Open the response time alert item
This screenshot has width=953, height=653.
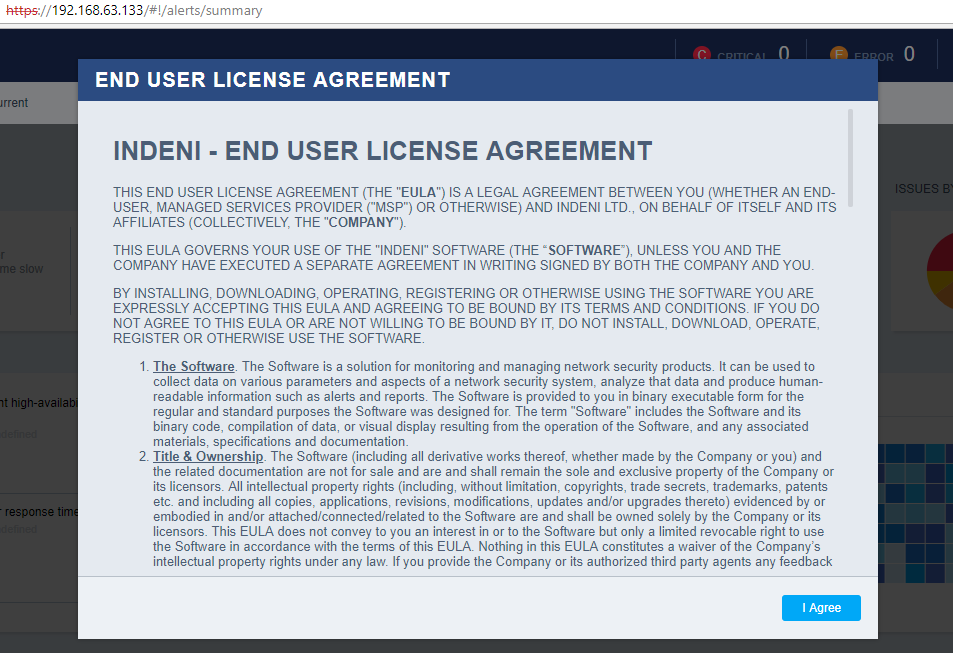point(38,512)
